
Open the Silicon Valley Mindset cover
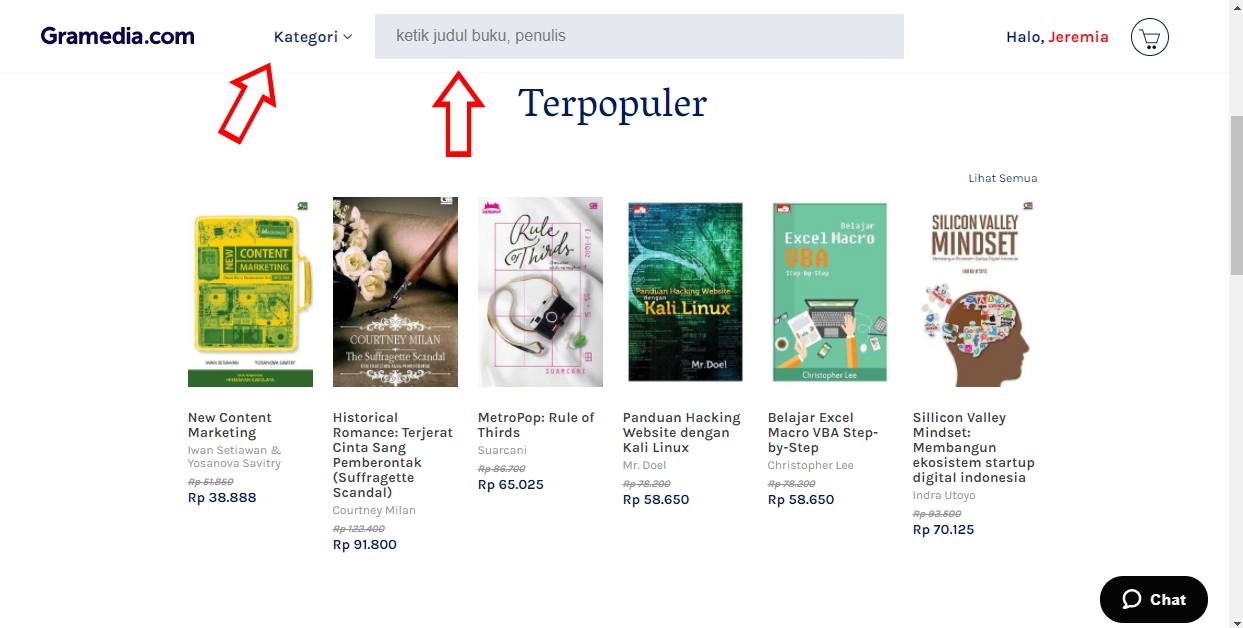(975, 292)
